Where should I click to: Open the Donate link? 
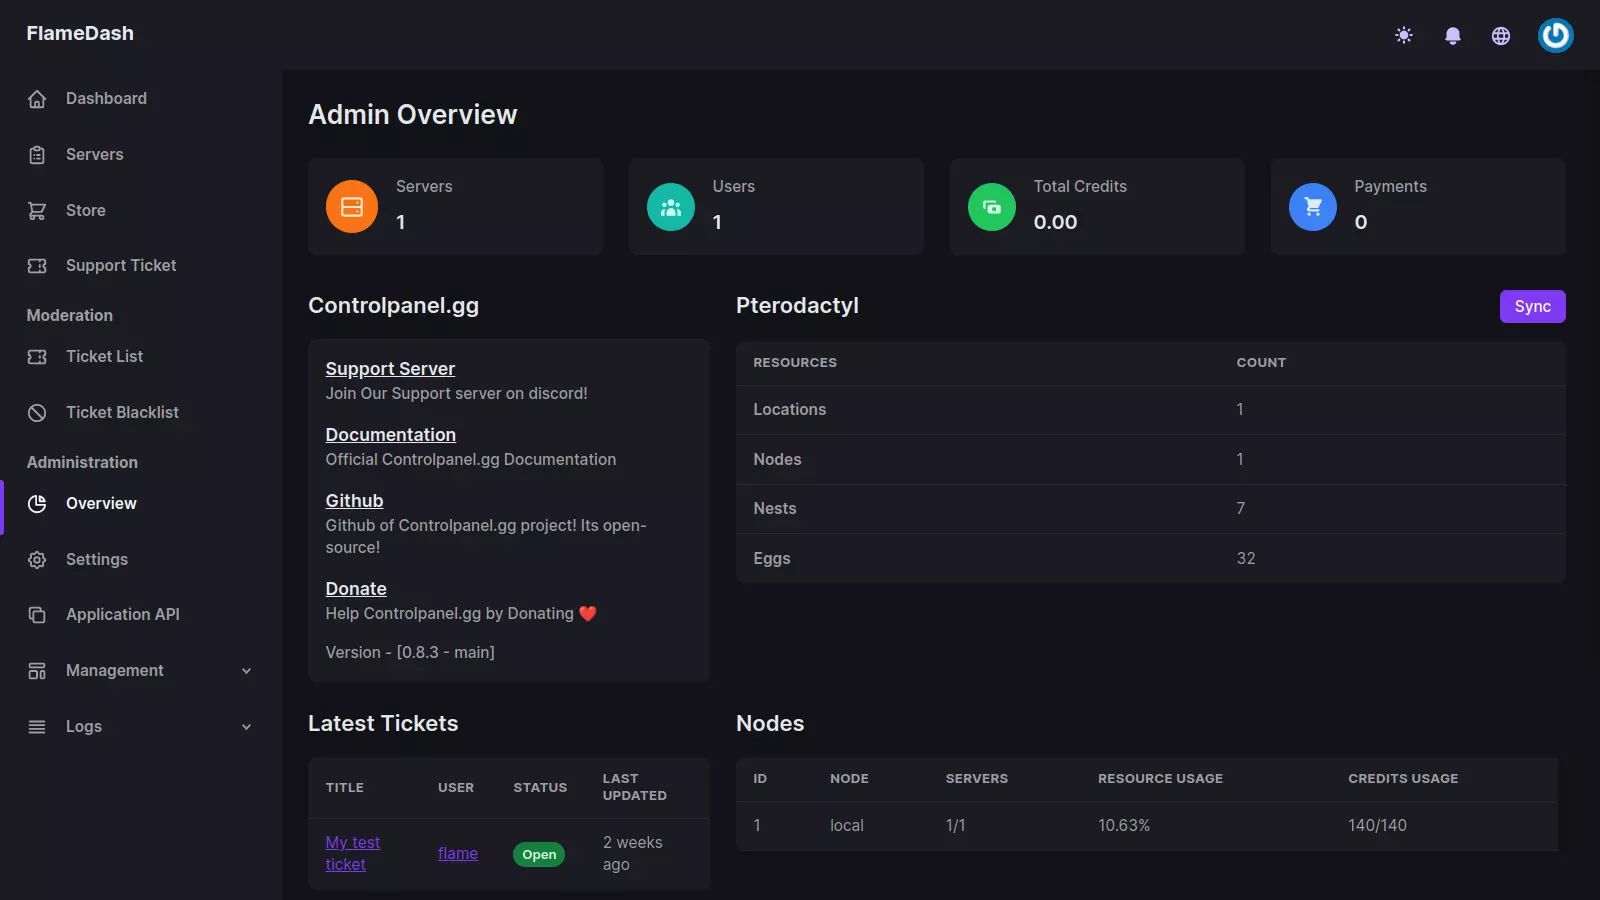[356, 589]
